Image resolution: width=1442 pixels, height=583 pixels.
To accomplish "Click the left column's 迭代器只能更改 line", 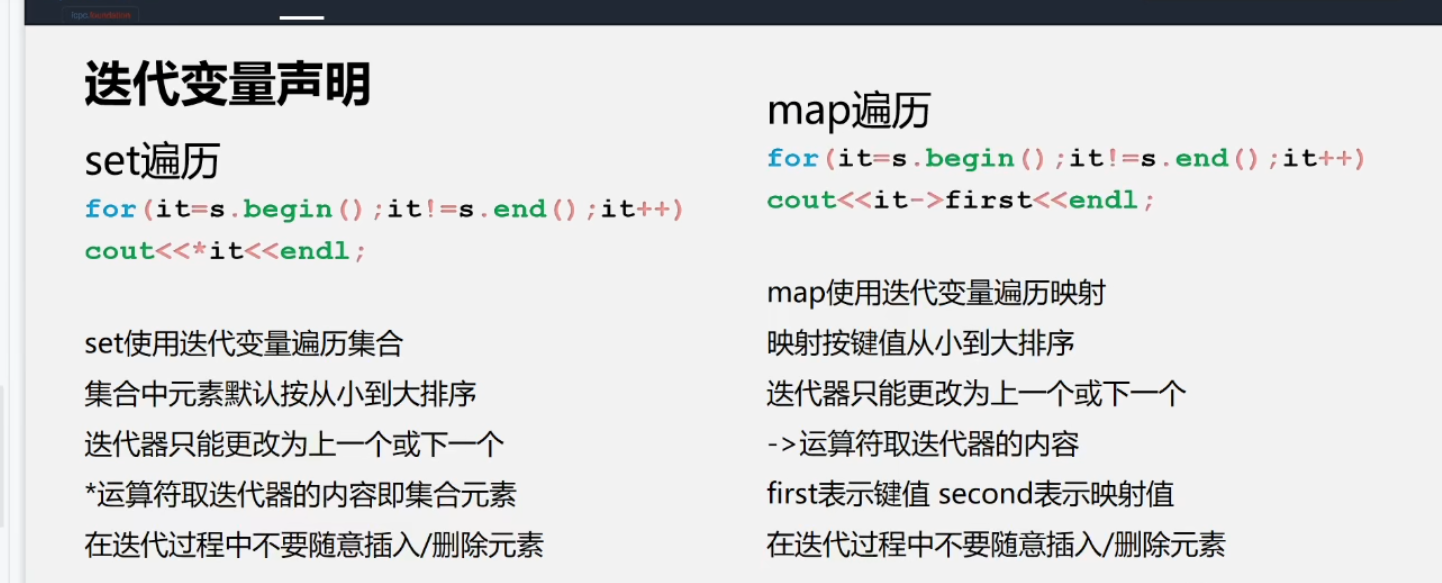I will point(294,444).
